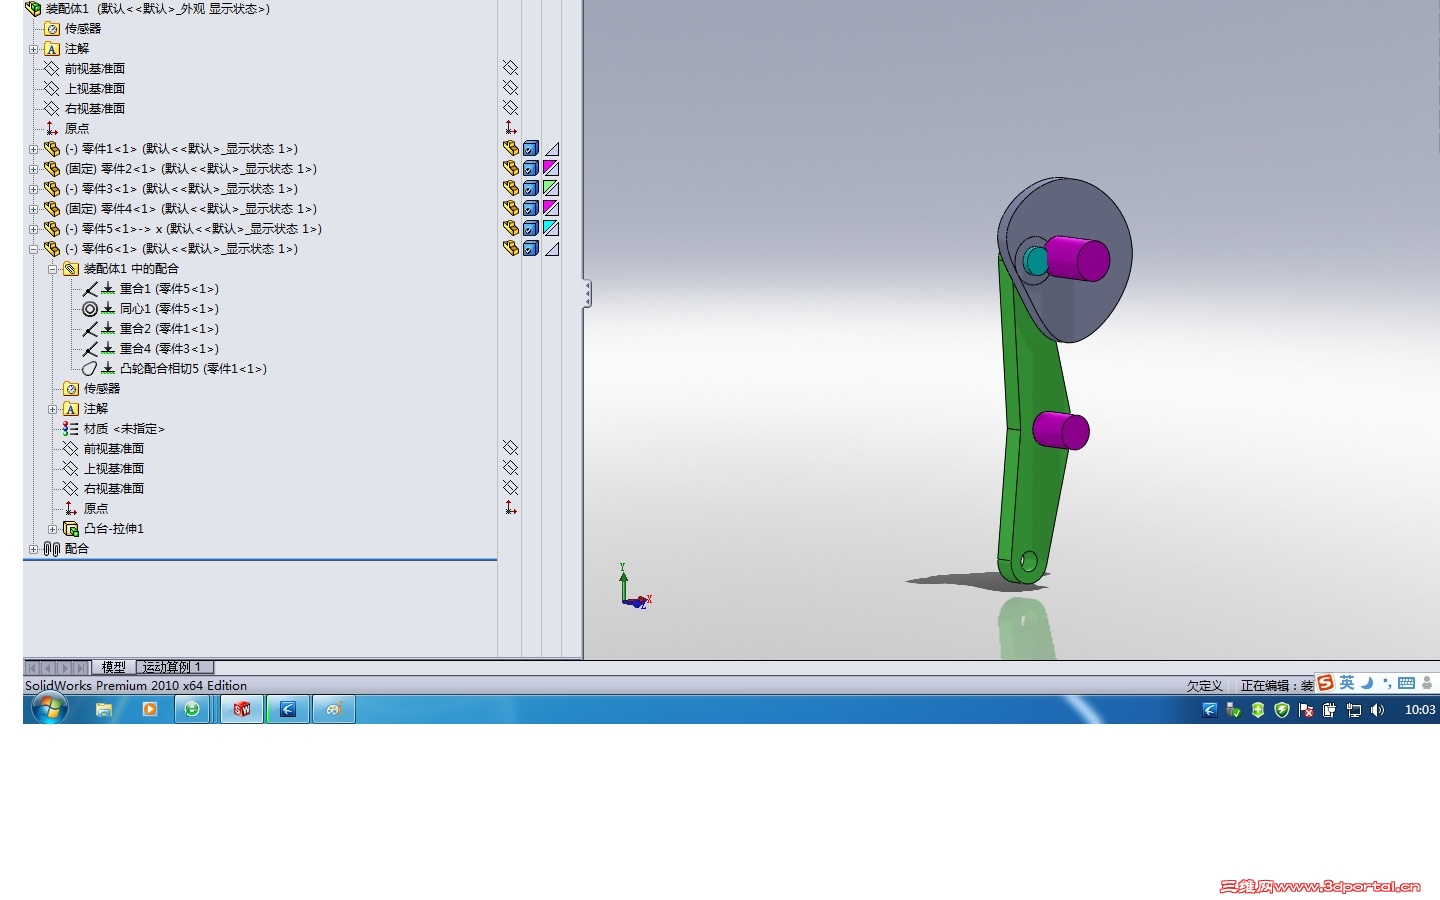Screen dimensions: 1440x900
Task: Click the 材质 <未指定> material icon
Action: pos(70,429)
